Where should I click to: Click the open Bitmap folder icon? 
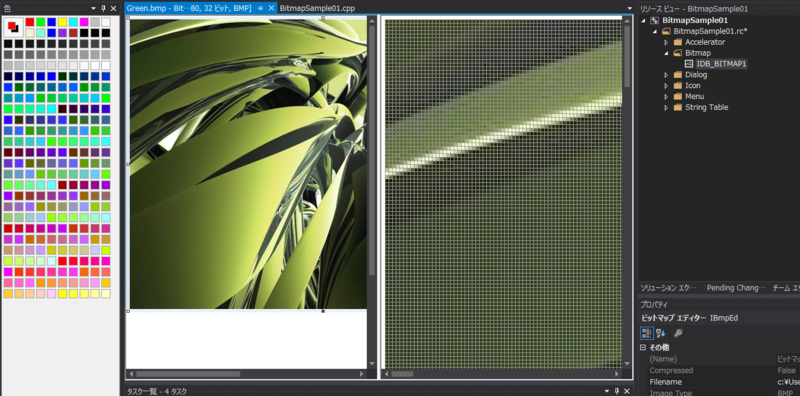tap(678, 53)
